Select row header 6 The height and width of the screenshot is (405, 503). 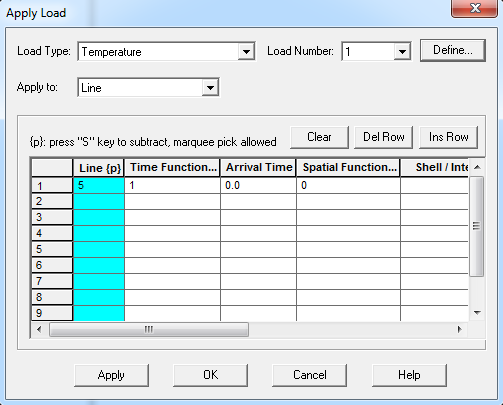coord(52,265)
